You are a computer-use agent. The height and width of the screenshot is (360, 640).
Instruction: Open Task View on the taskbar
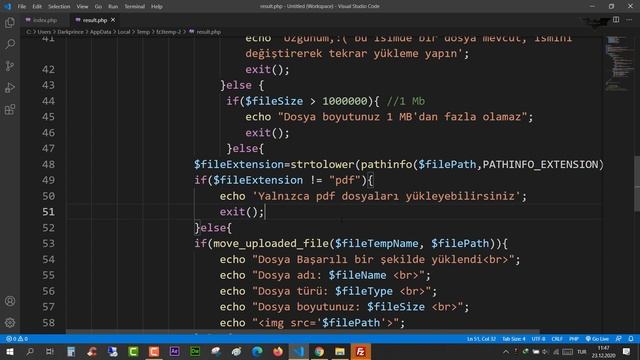coord(50,351)
